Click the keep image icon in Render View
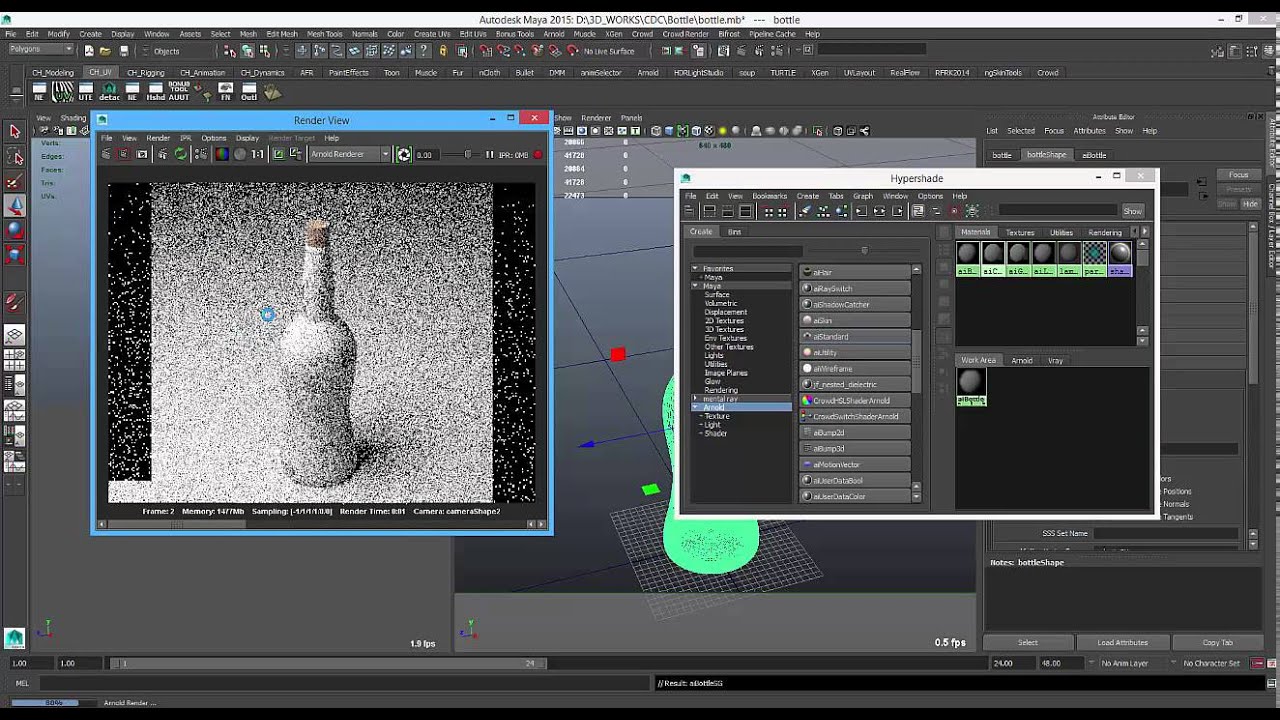Screen dimensions: 1280x720 [278, 154]
